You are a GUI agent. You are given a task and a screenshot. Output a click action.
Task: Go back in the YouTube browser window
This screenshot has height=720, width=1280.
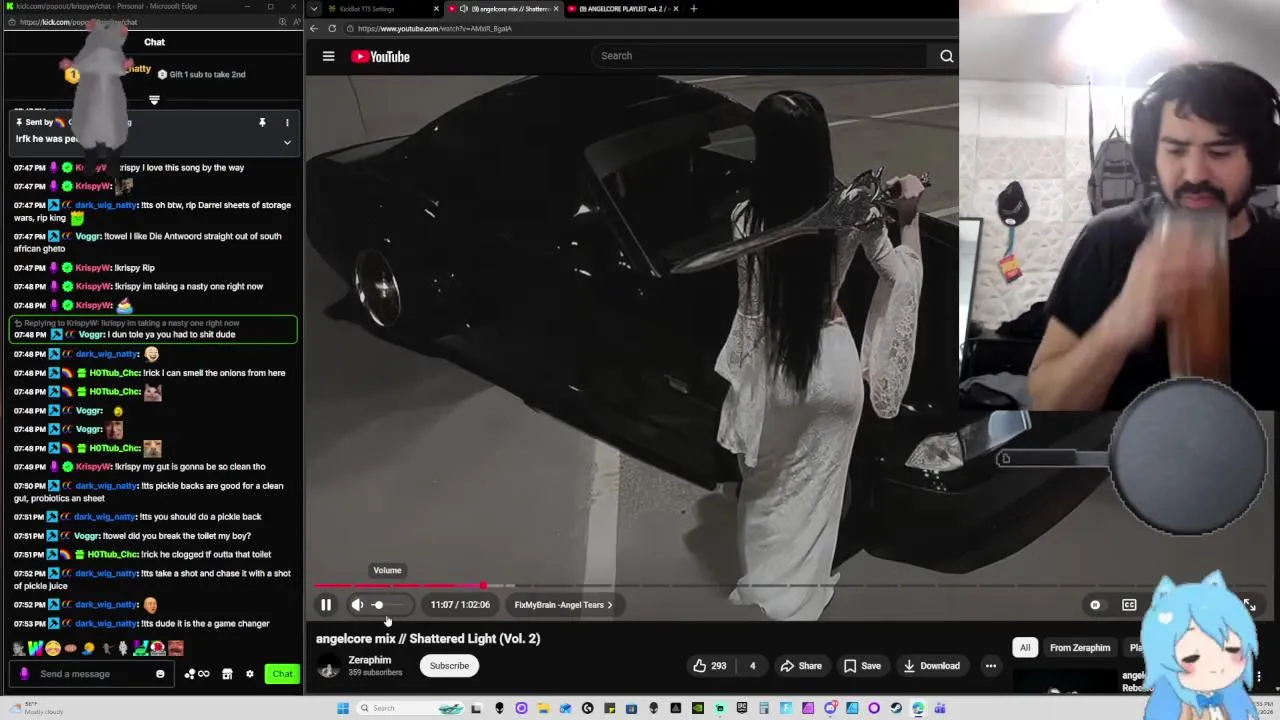coord(314,28)
